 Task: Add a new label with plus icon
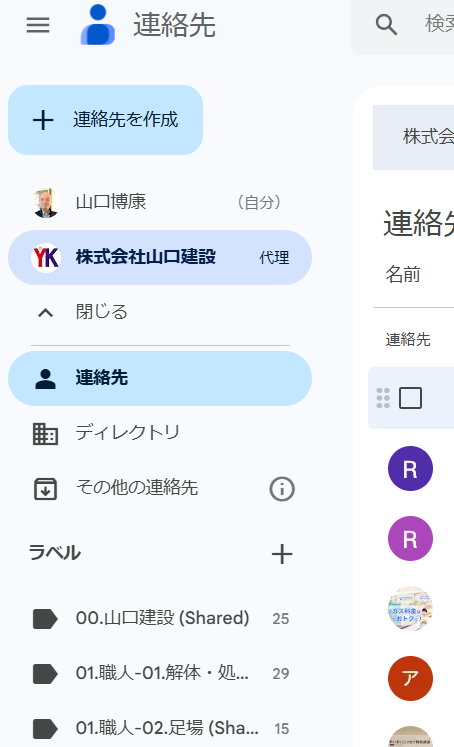click(282, 554)
